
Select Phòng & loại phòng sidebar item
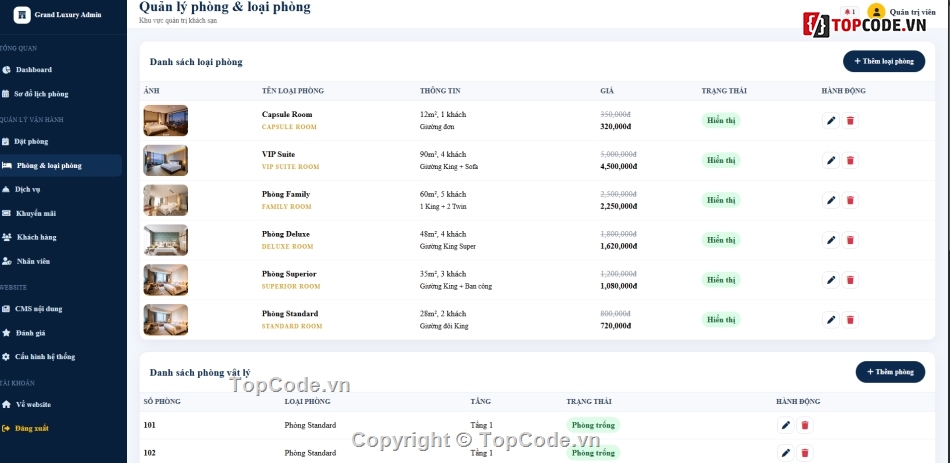[x=61, y=165]
